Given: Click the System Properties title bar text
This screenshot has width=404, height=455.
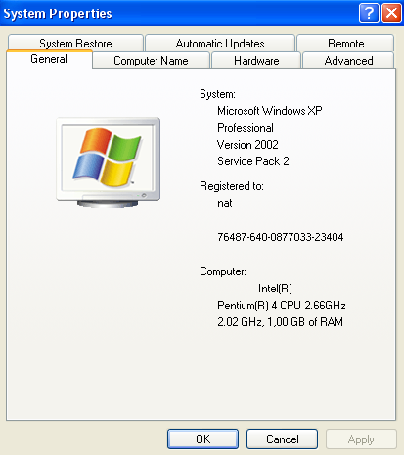Looking at the screenshot, I should [58, 14].
